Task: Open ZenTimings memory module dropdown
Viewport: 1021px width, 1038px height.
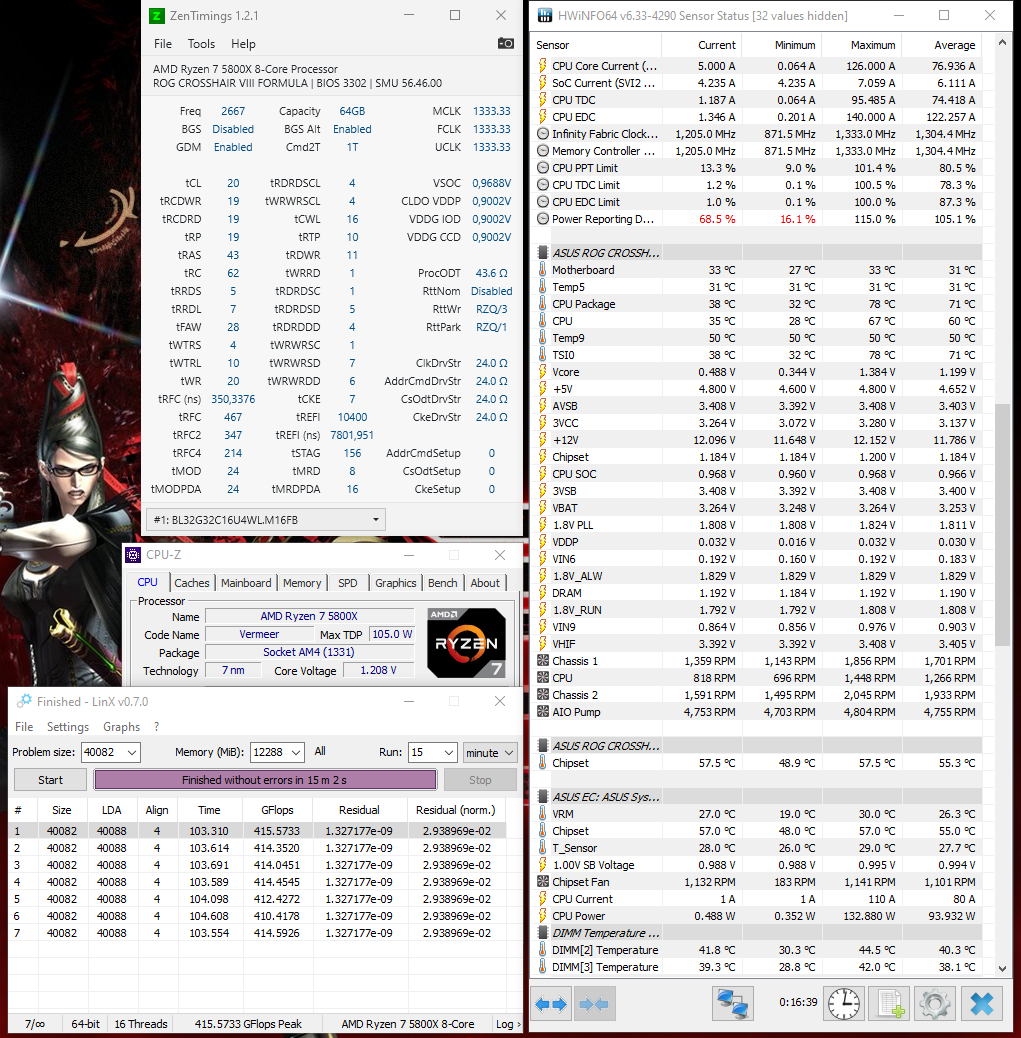Action: point(266,520)
